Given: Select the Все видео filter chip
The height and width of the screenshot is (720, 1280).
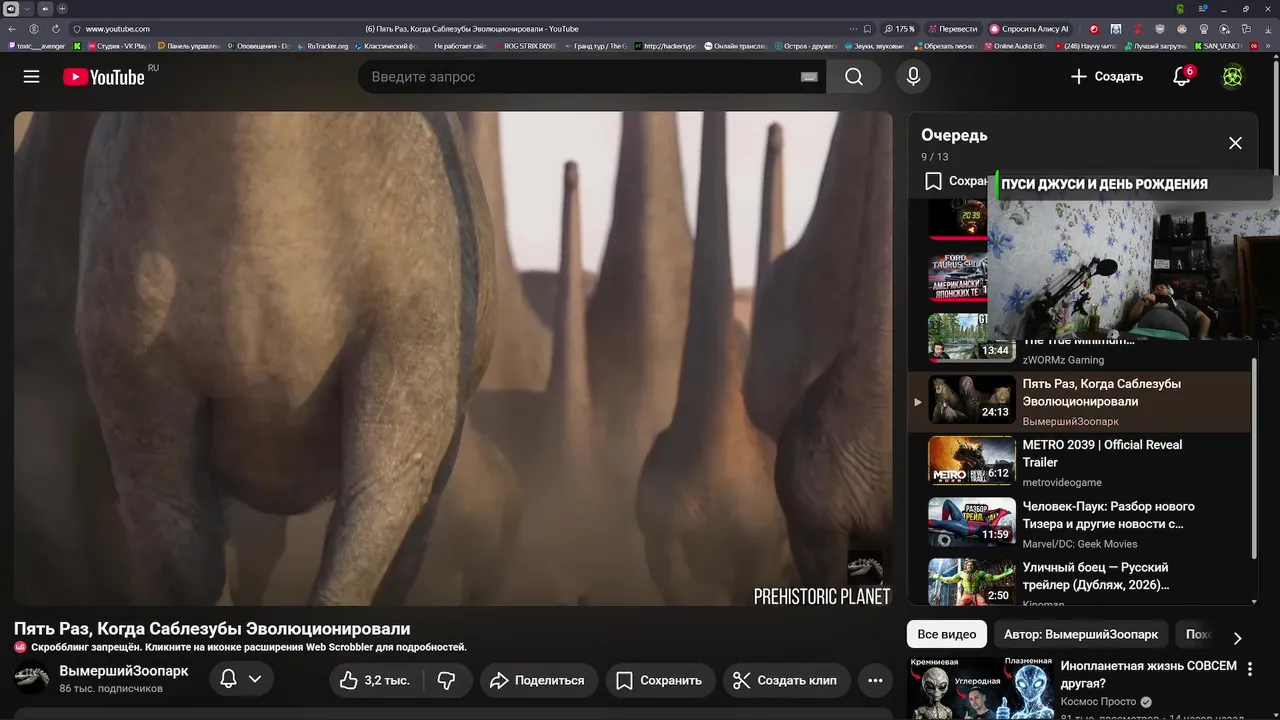Looking at the screenshot, I should tap(947, 635).
